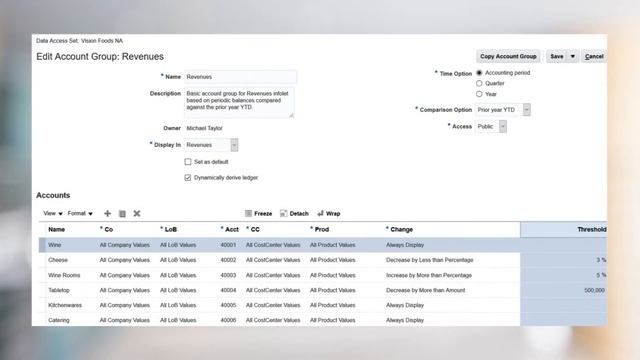Image resolution: width=640 pixels, height=360 pixels.
Task: Click the 500,000 threshold value
Action: pos(594,290)
